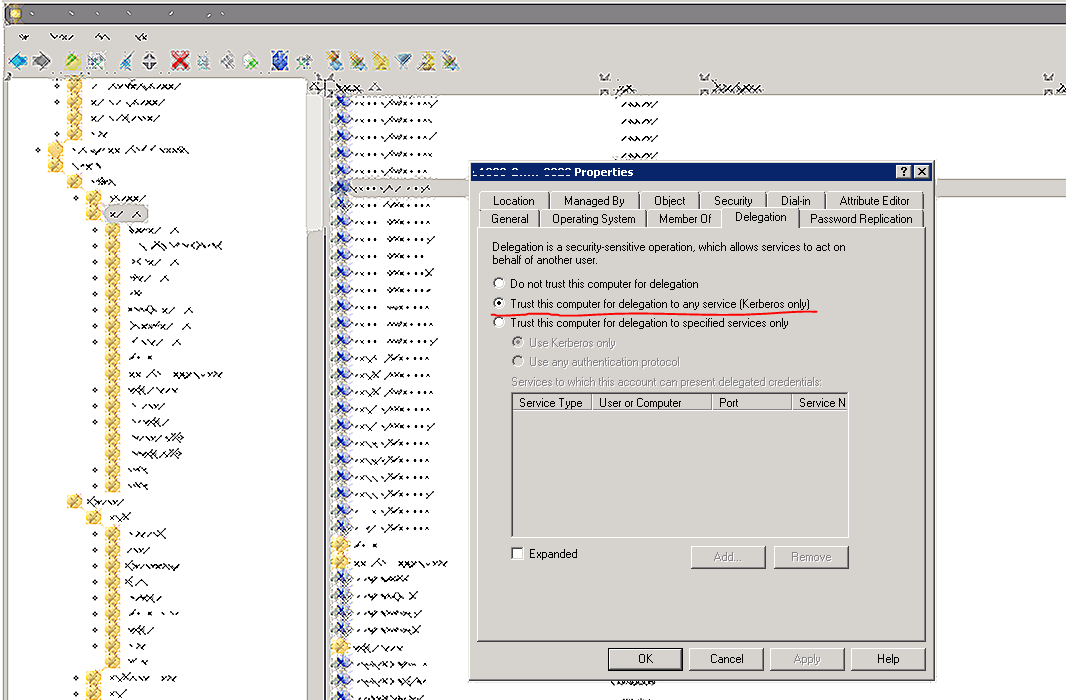Sort services by User or Computer column
The image size is (1066, 700).
(652, 402)
